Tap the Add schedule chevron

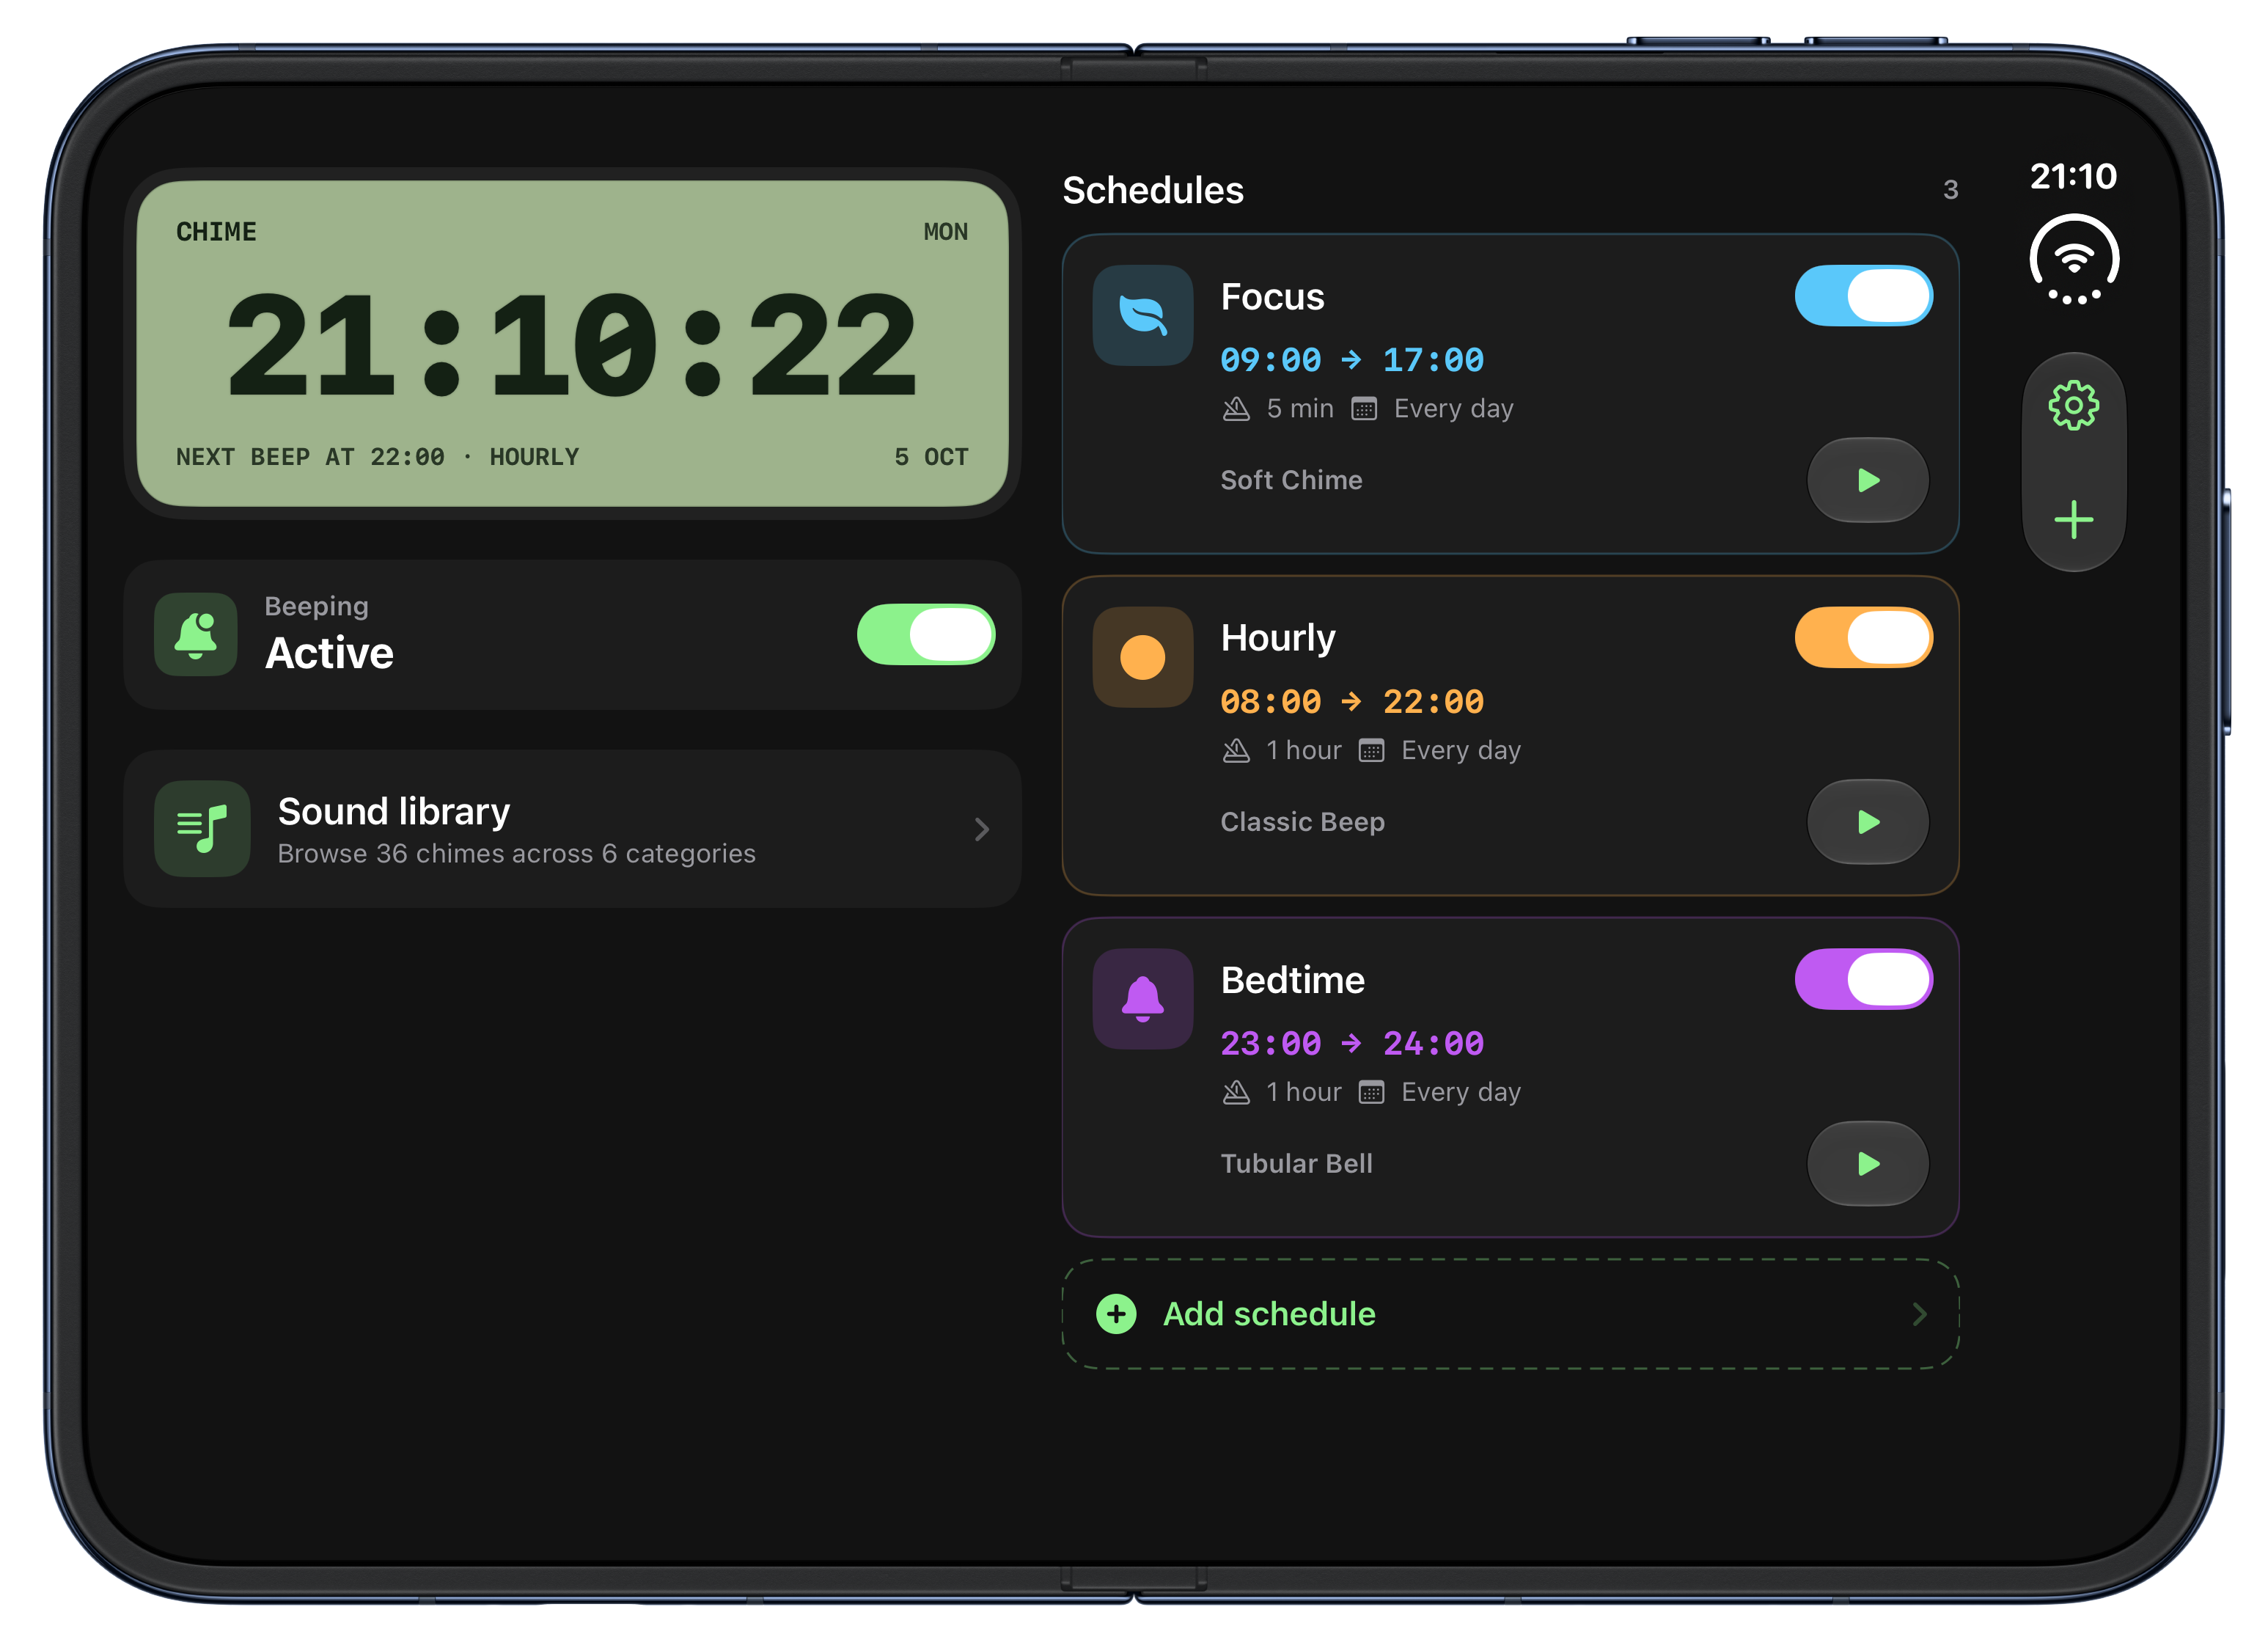pyautogui.click(x=1919, y=1314)
